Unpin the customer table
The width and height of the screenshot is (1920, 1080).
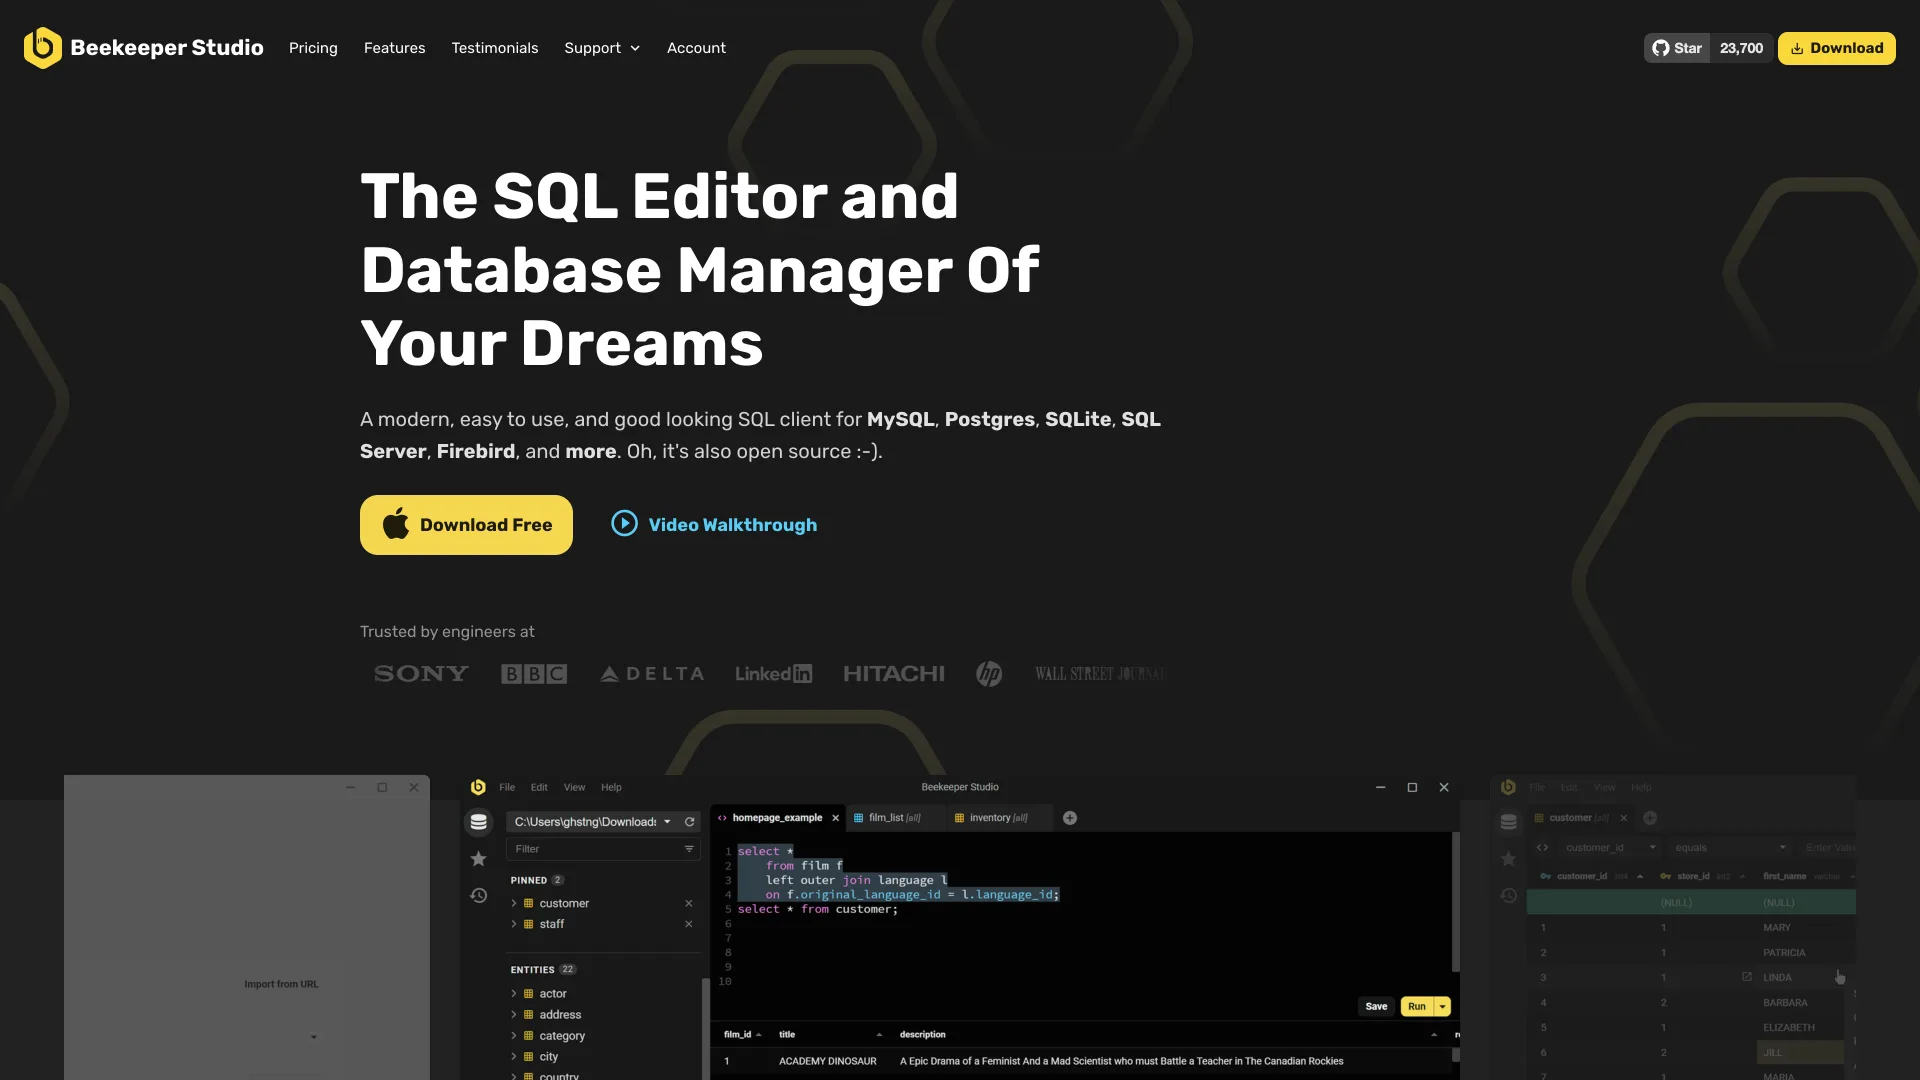coord(688,903)
